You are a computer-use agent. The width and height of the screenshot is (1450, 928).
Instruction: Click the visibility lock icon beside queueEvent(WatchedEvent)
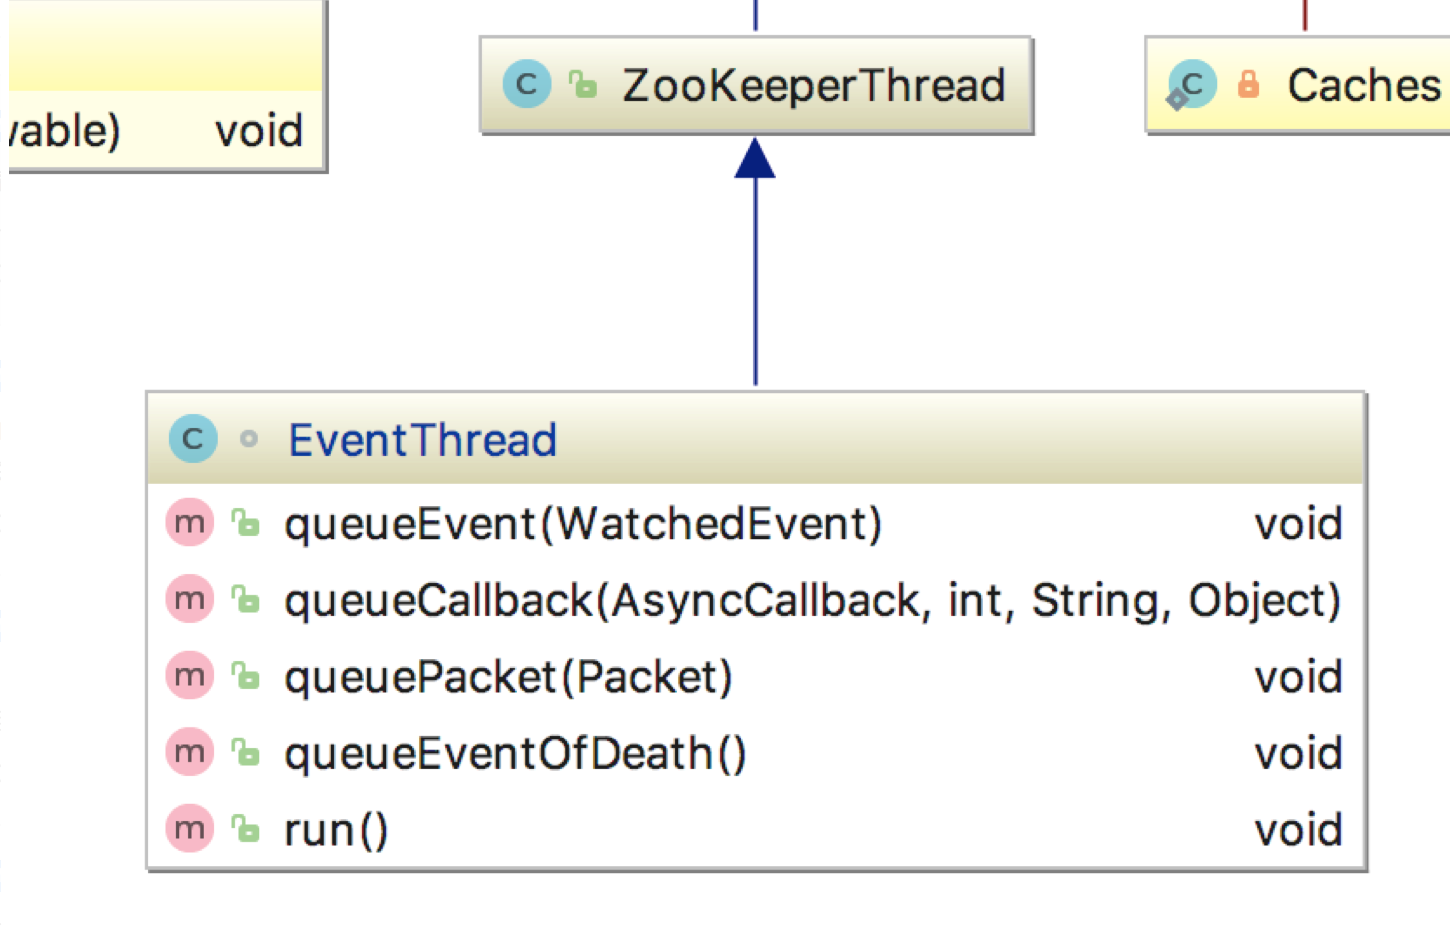click(x=246, y=522)
